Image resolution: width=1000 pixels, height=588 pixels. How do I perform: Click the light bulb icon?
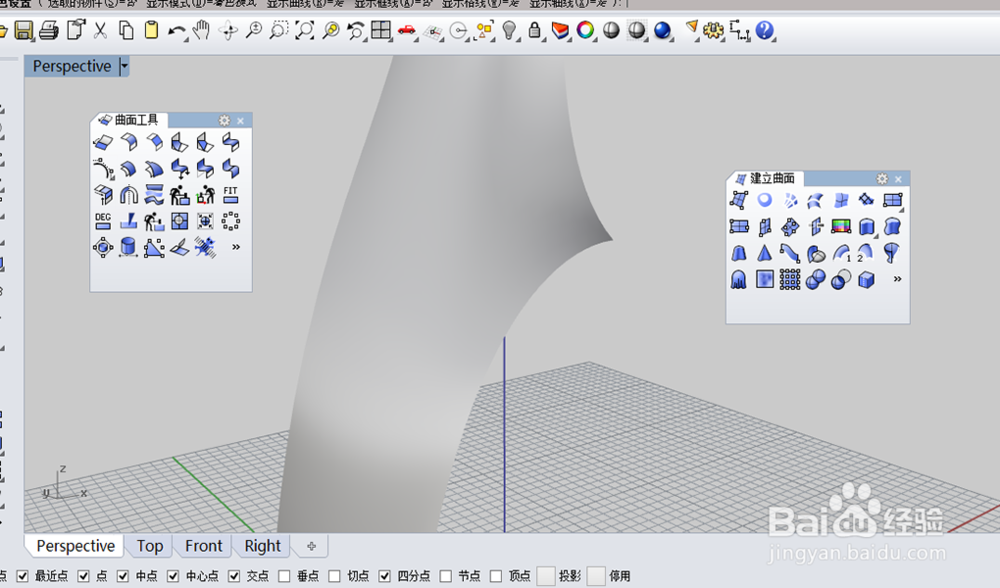coord(509,30)
